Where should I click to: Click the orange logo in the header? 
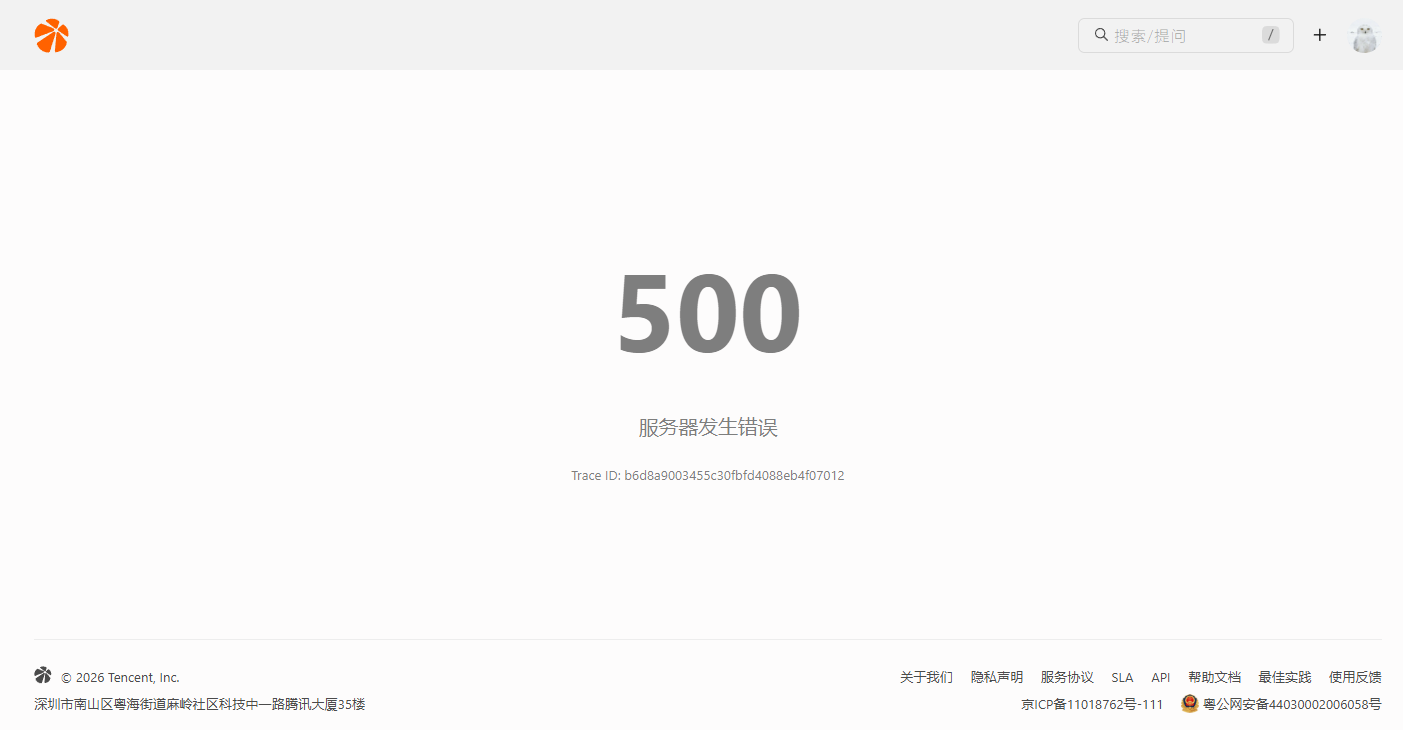[51, 36]
